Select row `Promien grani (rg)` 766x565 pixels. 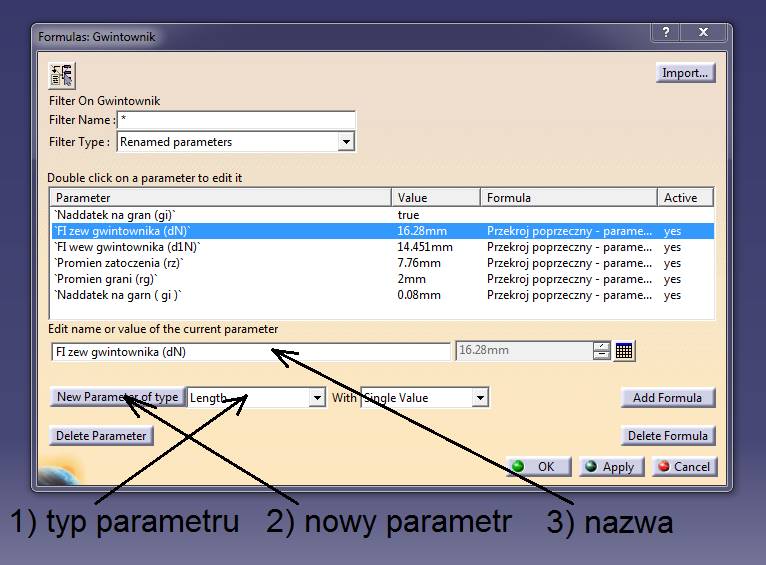[x=382, y=279]
